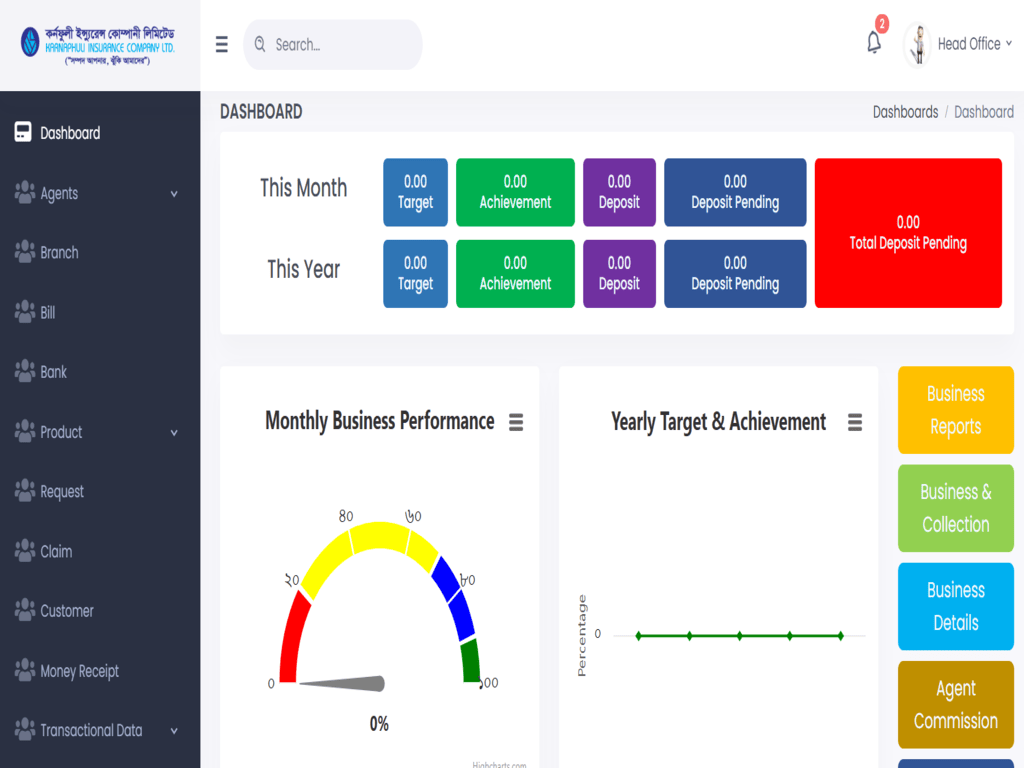Open the Claim menu item
This screenshot has height=768, width=1024.
(x=56, y=551)
